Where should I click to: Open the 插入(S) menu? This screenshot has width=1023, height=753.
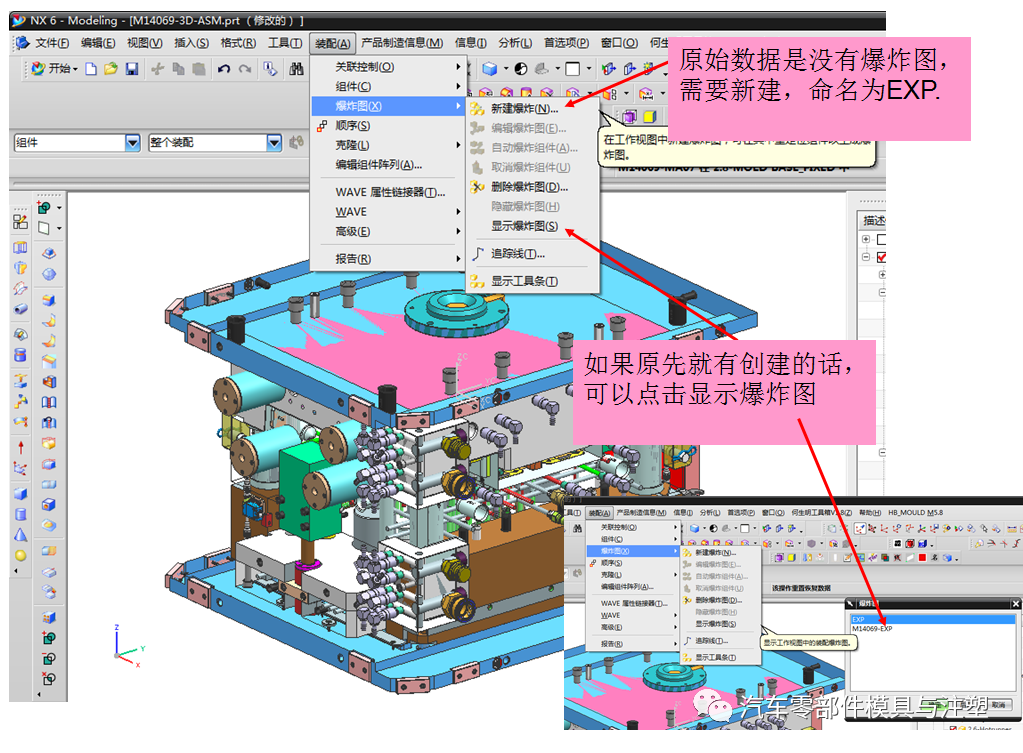[x=191, y=43]
